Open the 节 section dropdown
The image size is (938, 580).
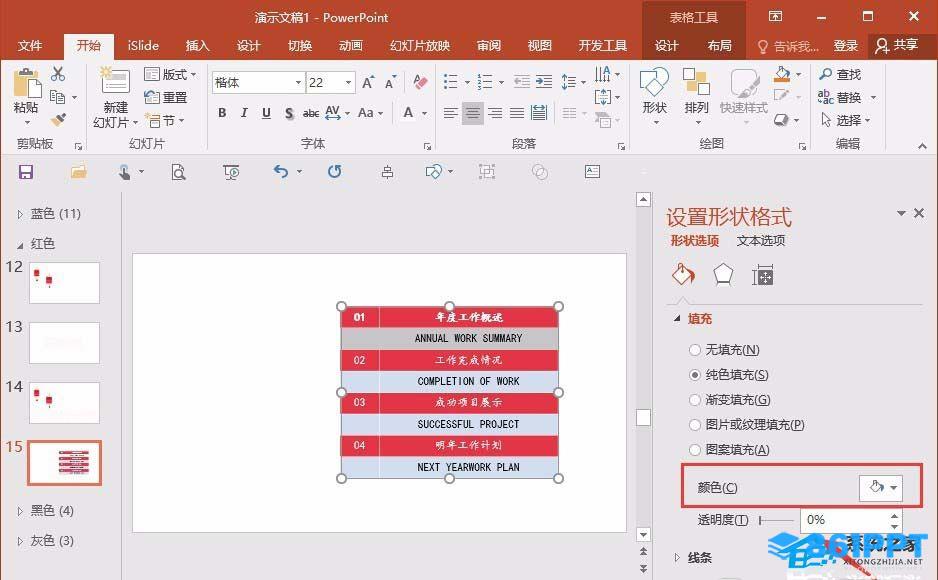[165, 121]
